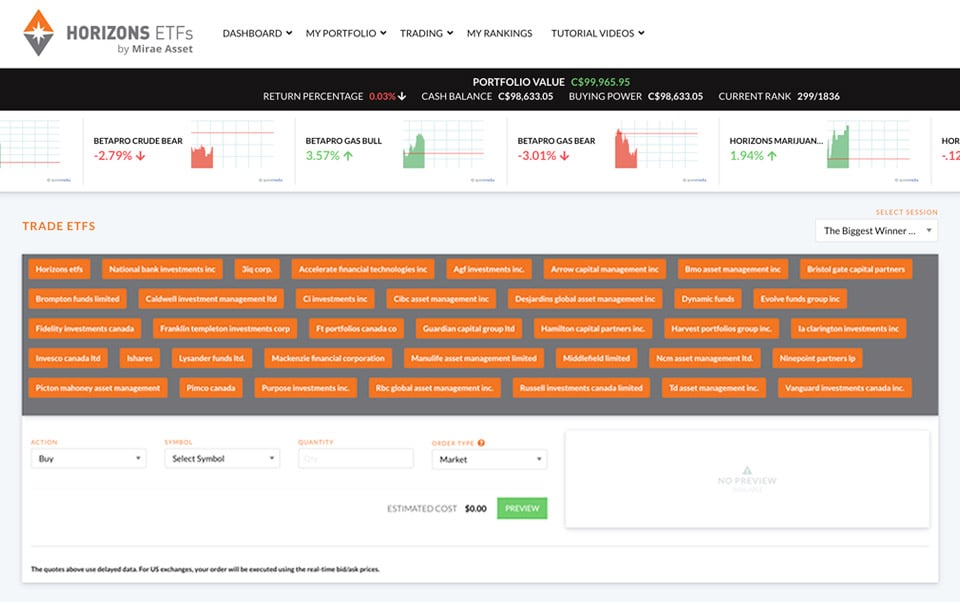960x602 pixels.
Task: Select Dynamic funds tag
Action: point(708,299)
